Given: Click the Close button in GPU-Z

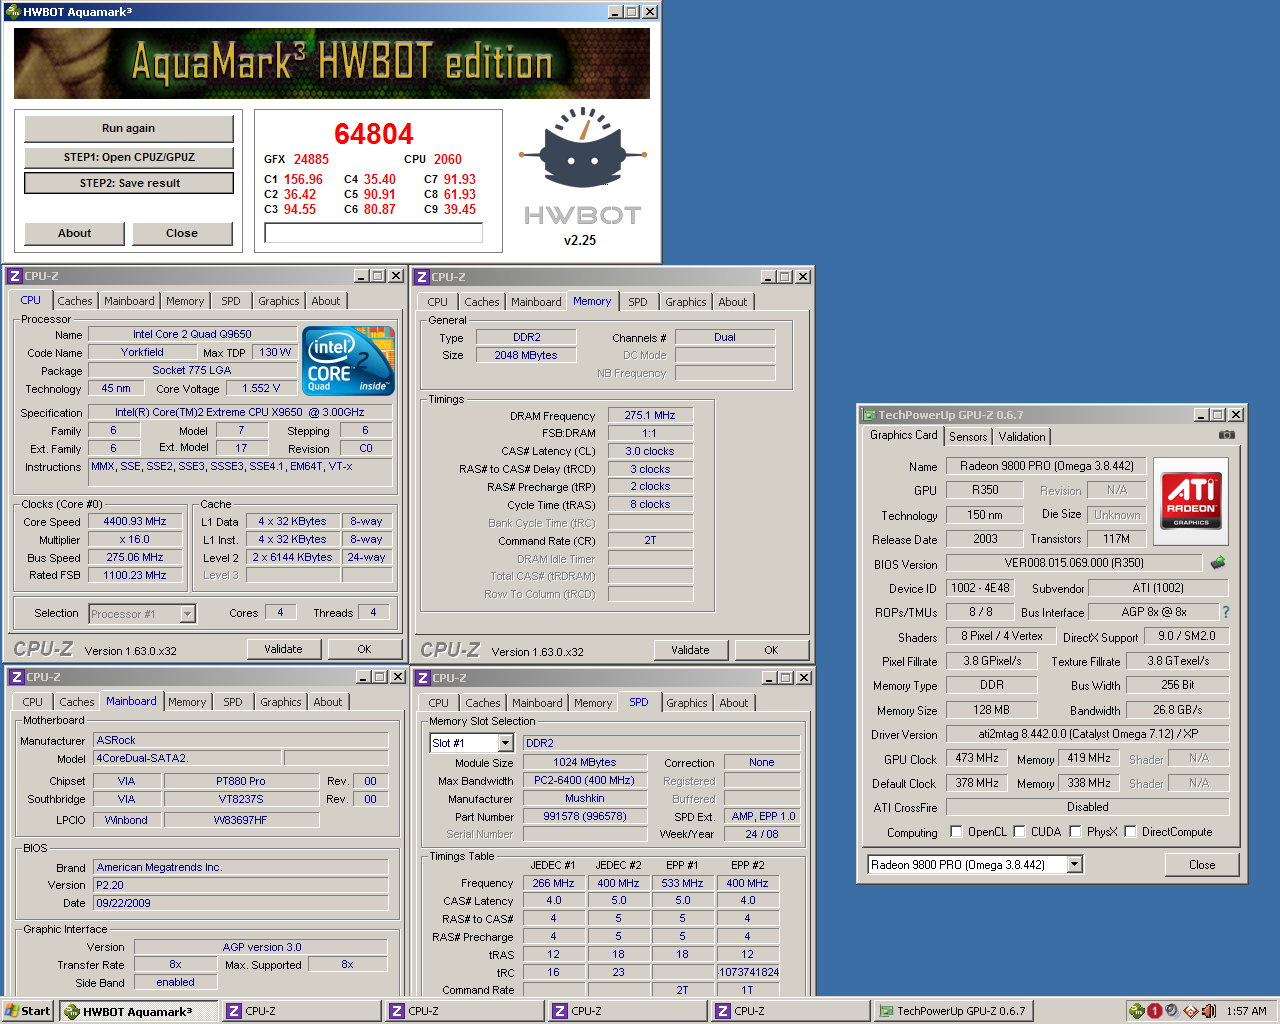Looking at the screenshot, I should coord(1202,865).
